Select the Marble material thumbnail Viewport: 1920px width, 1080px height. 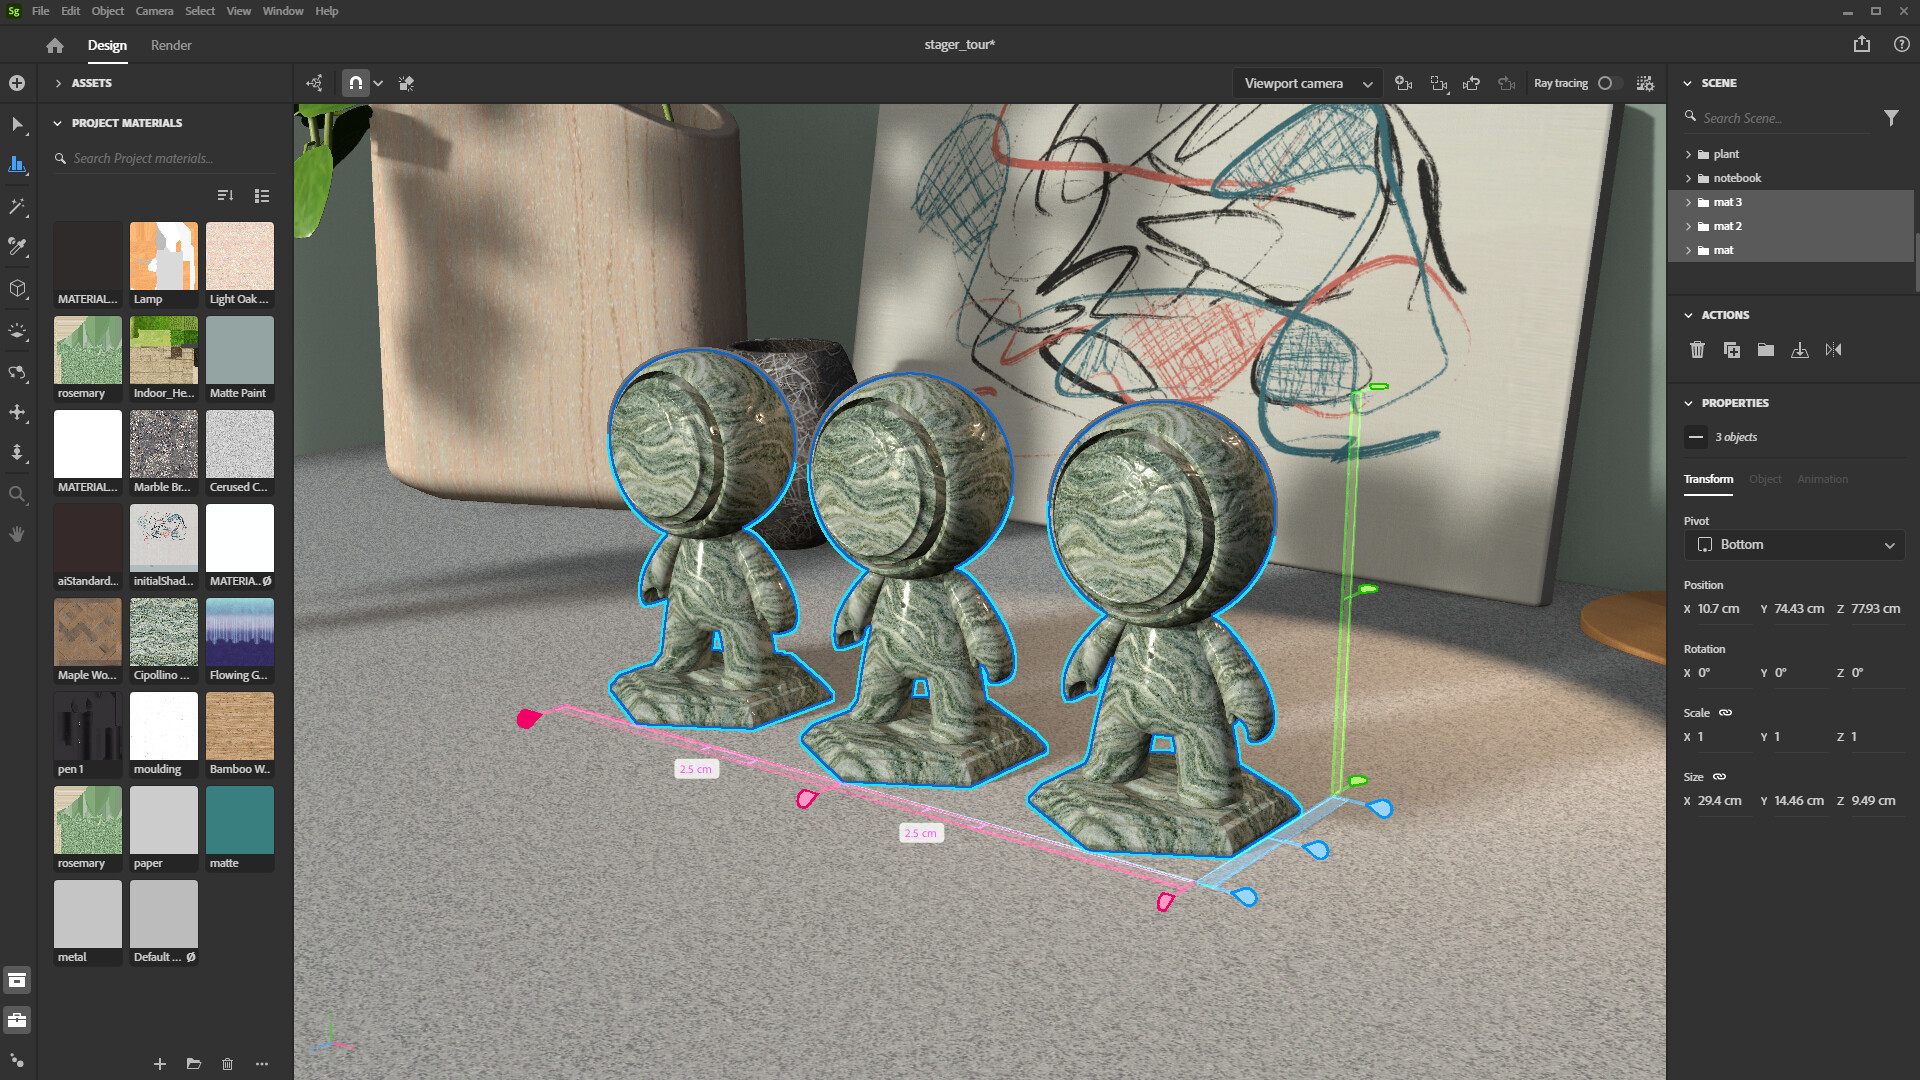[163, 448]
